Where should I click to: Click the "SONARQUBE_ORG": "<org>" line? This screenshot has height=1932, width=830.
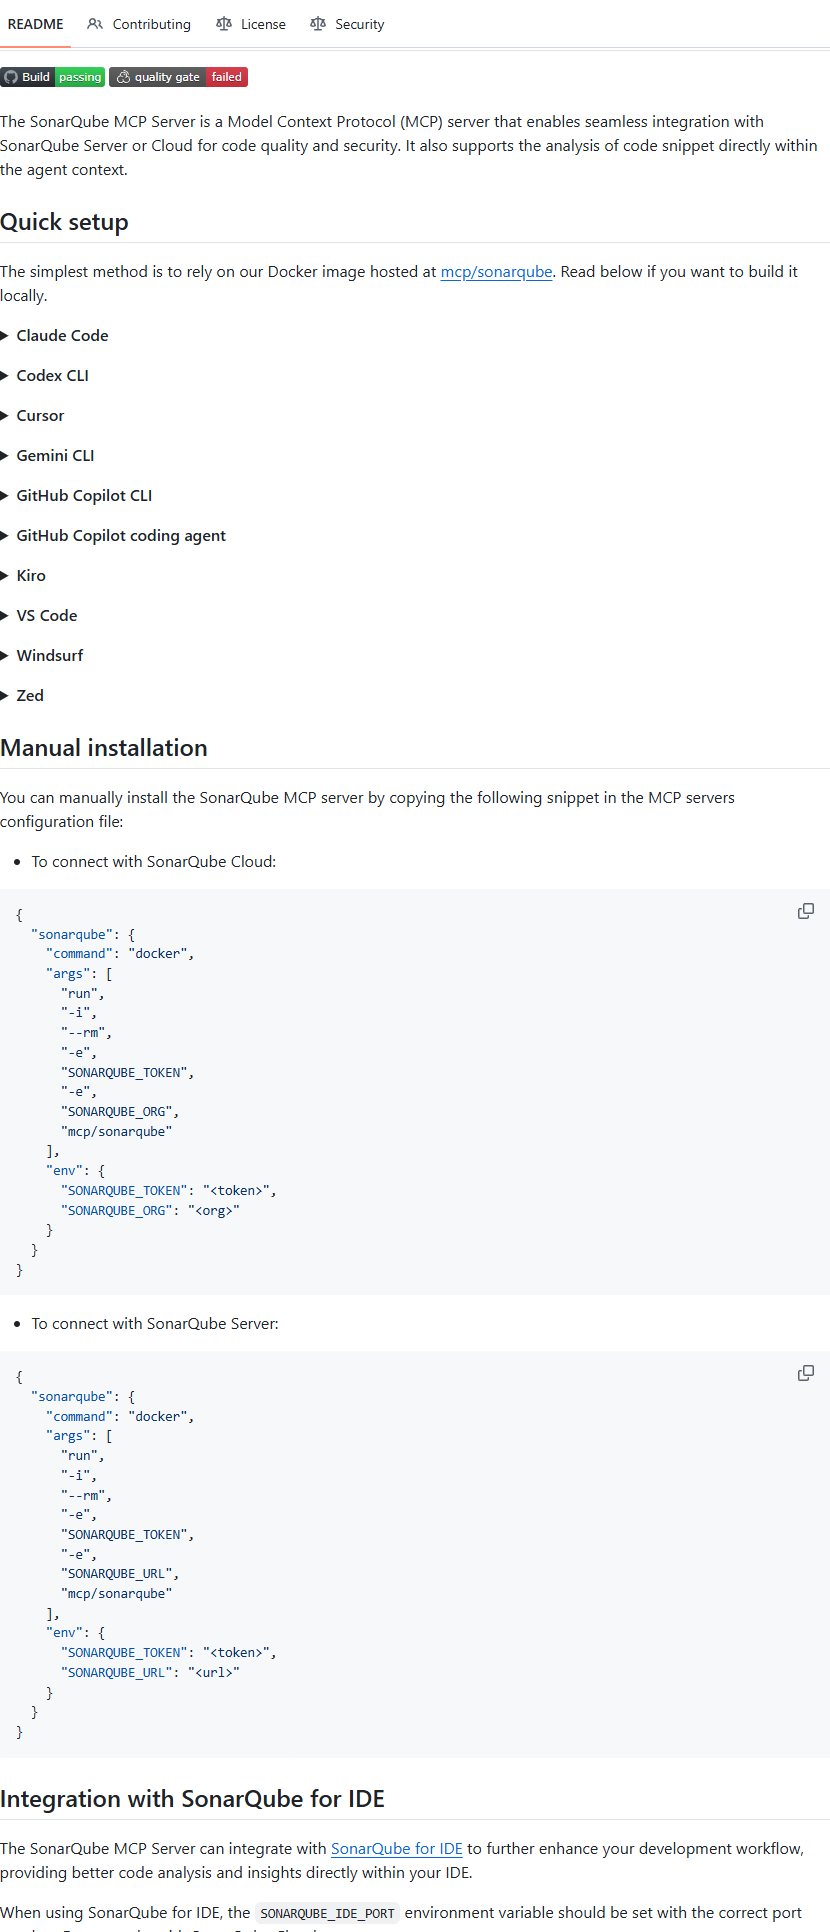tap(150, 1211)
